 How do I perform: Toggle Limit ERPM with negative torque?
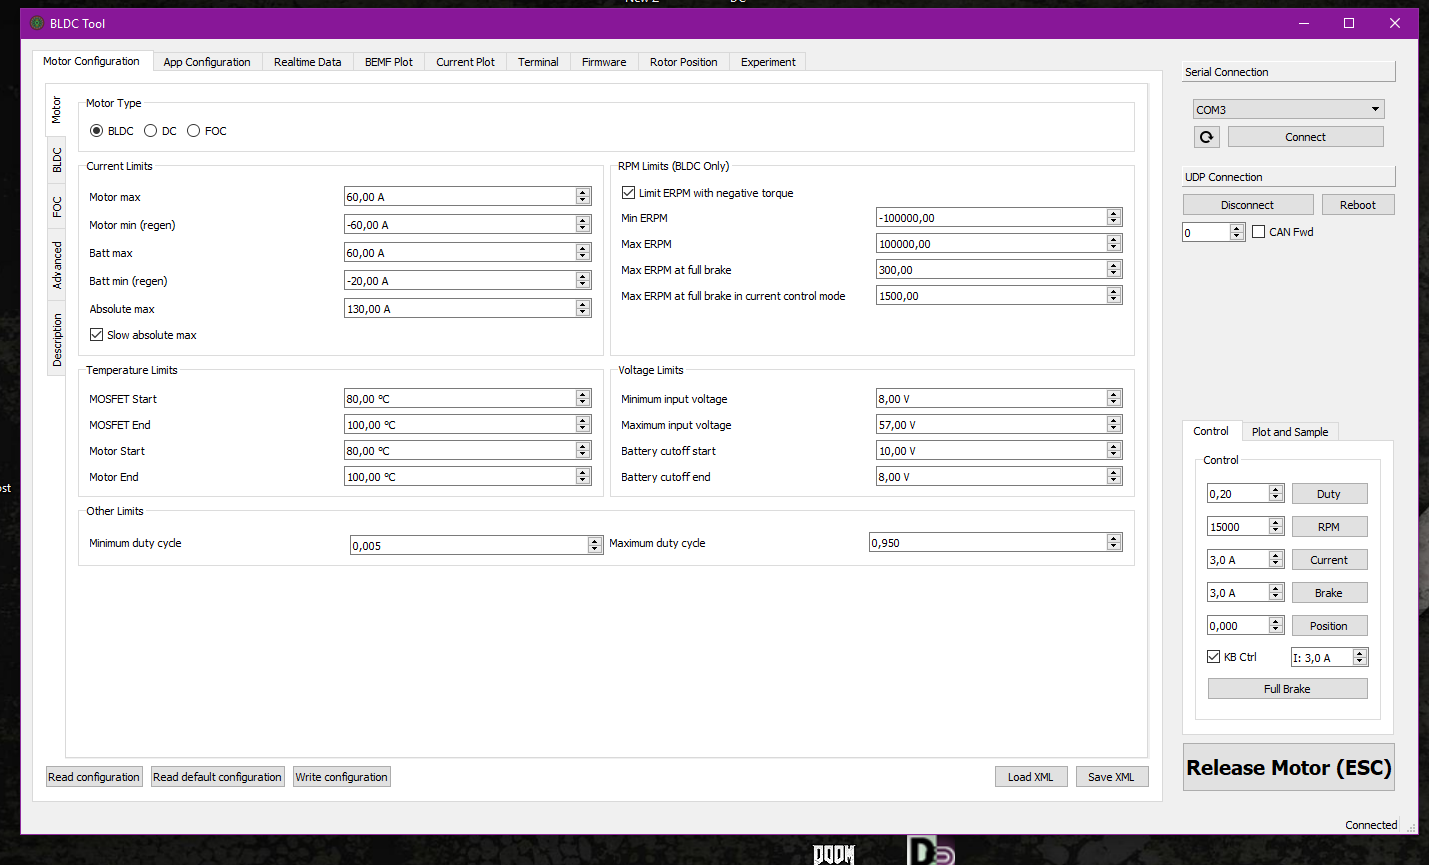click(629, 193)
